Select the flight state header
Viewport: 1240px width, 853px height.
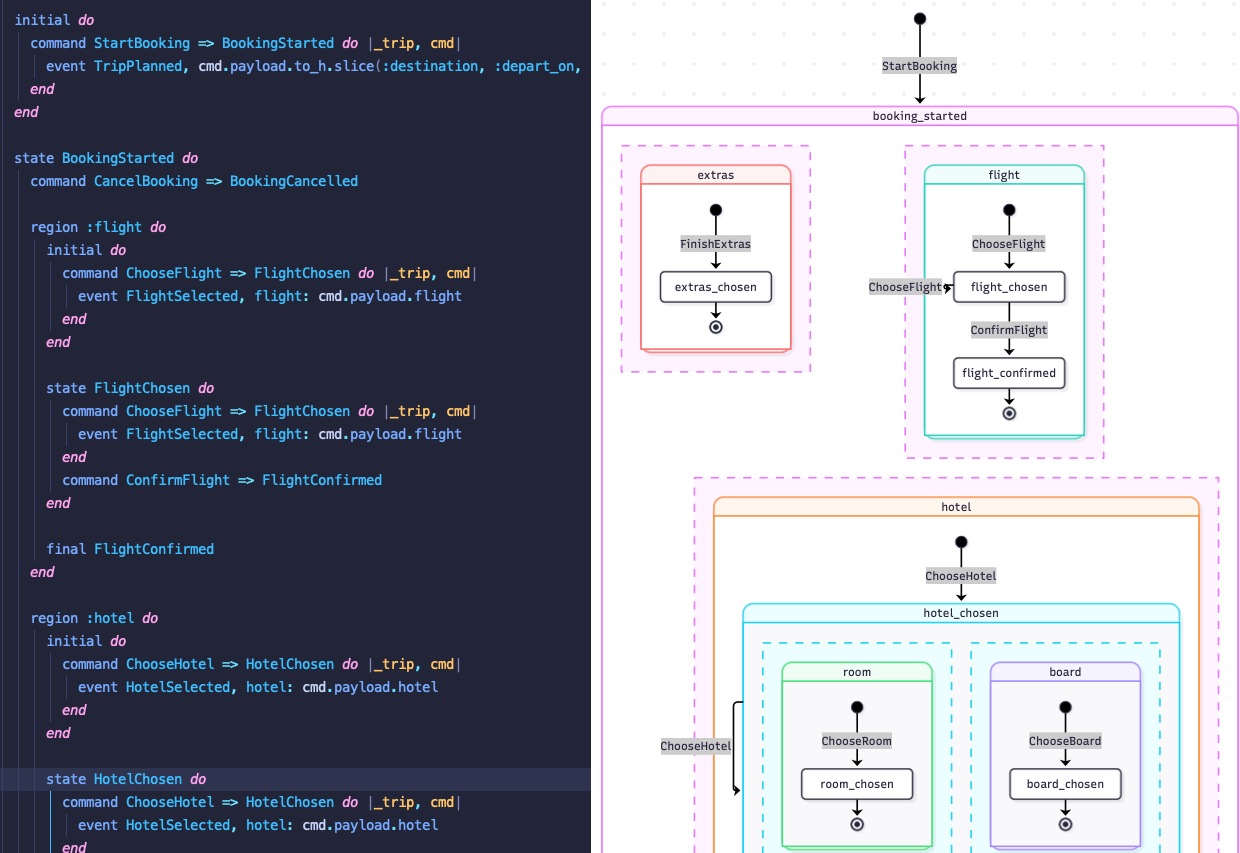(1004, 175)
